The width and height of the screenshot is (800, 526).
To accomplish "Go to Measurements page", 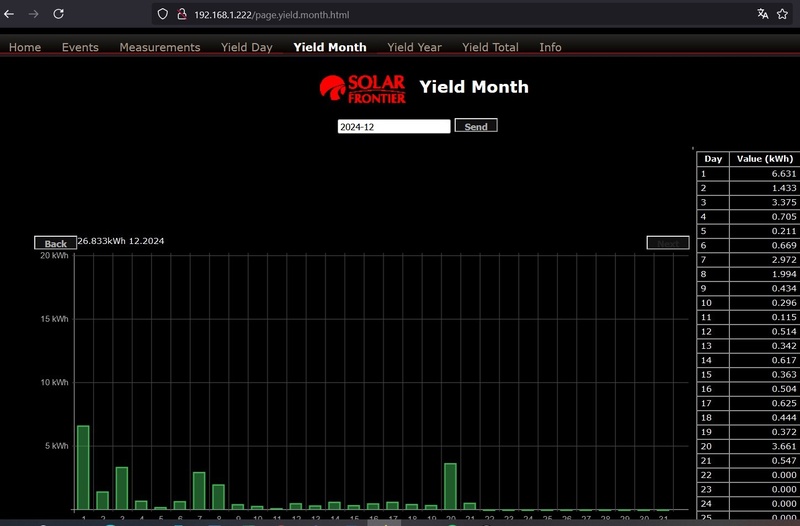I will (x=160, y=47).
